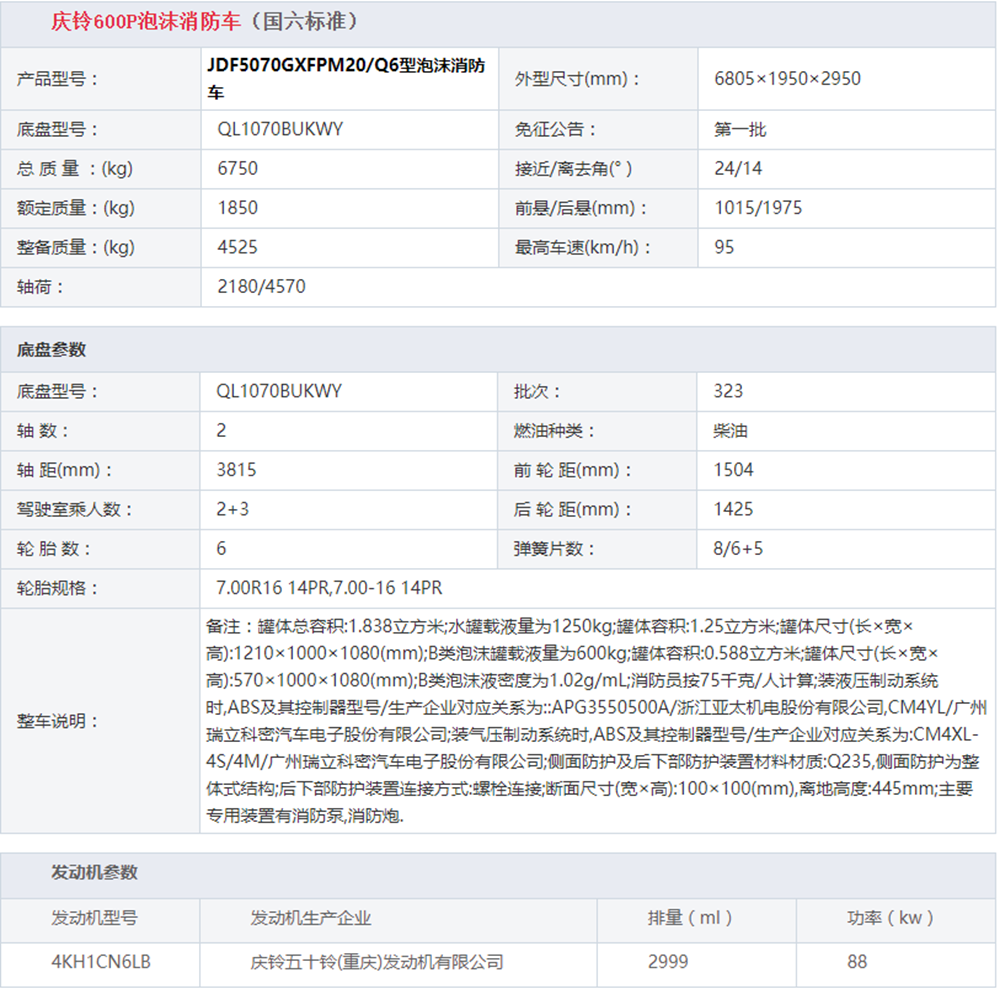Click the 前轮距(mm) label

click(573, 471)
